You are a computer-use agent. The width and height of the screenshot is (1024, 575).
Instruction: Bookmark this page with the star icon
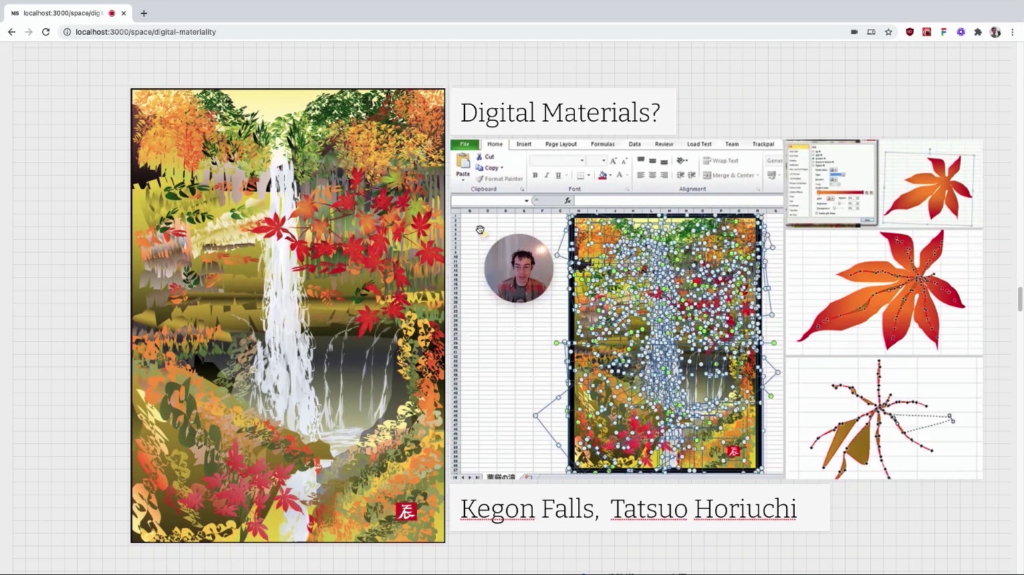(x=888, y=31)
